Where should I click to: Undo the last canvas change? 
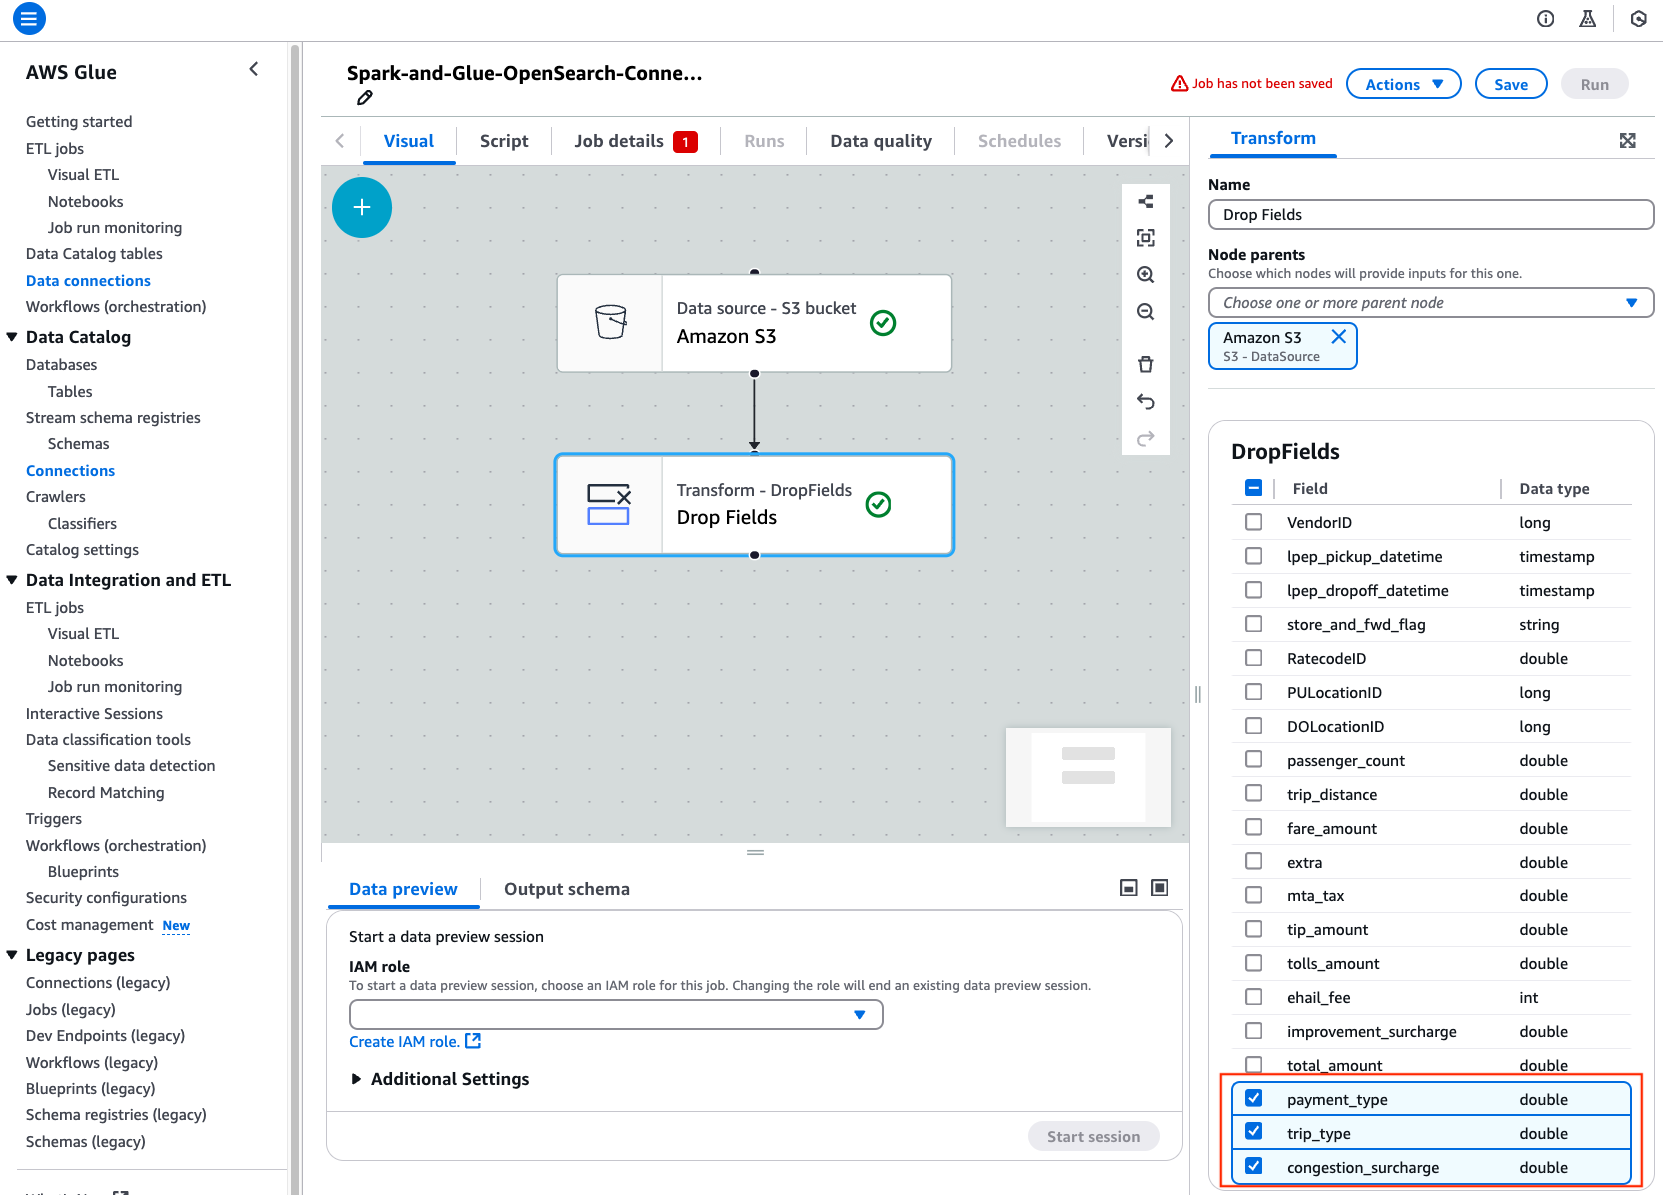[x=1146, y=401]
